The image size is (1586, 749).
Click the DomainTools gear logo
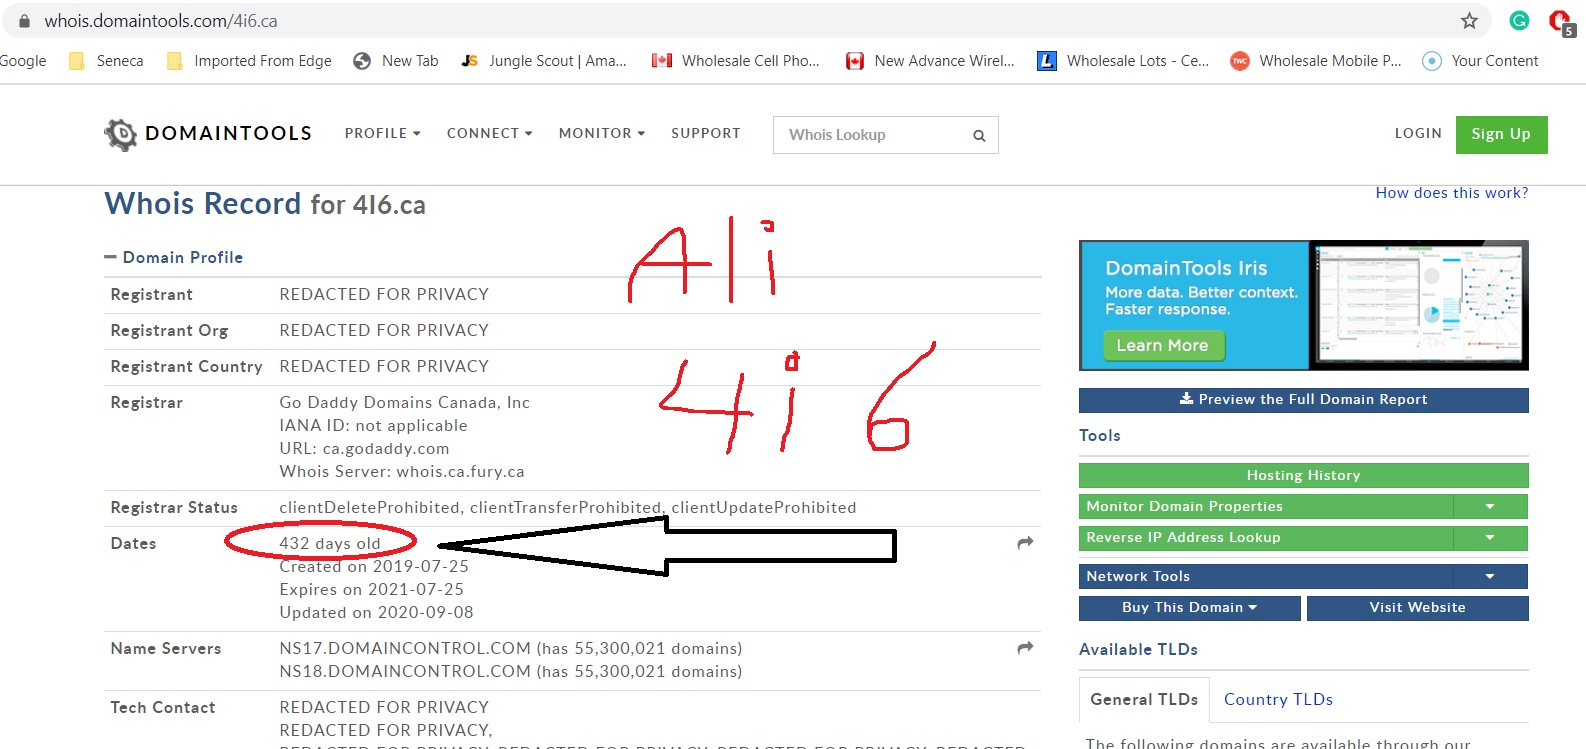point(121,134)
